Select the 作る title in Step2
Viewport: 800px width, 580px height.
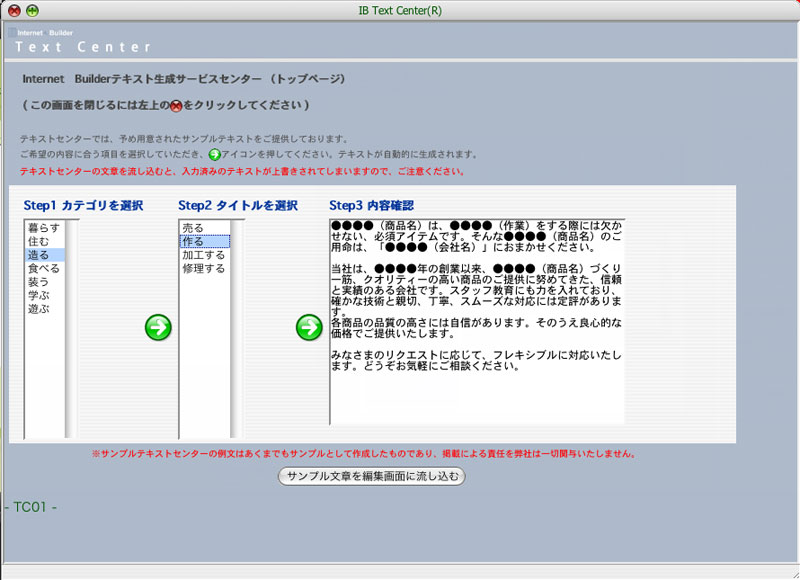193,242
